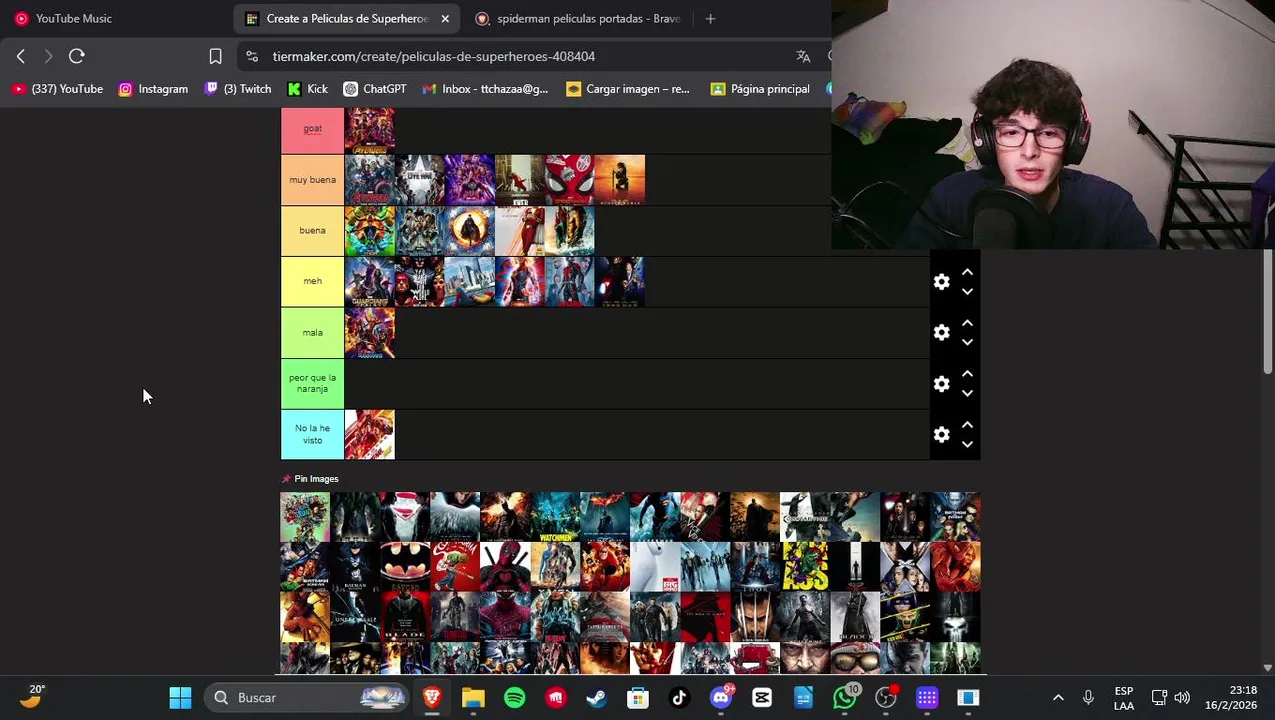The image size is (1275, 720).
Task: Open Spotify from taskbar
Action: click(x=514, y=698)
